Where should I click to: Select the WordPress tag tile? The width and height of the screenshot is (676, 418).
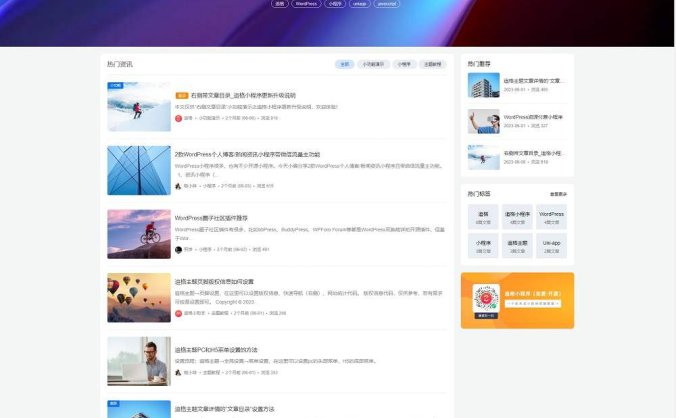coord(551,217)
